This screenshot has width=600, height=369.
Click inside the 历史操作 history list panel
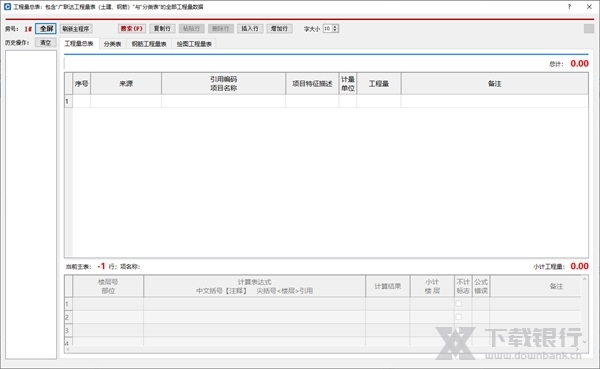pos(31,204)
